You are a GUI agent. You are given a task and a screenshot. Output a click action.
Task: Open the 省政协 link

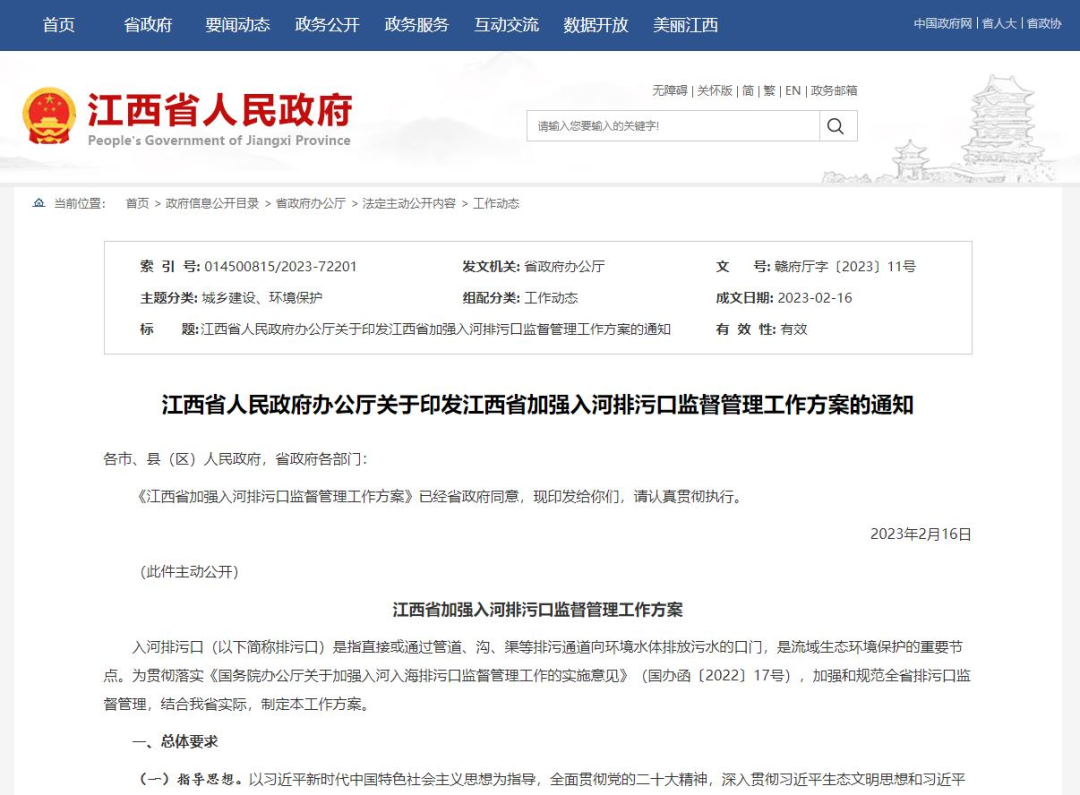tap(1044, 23)
